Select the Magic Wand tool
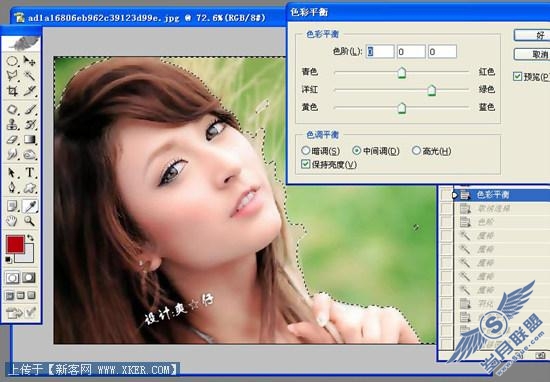The image size is (550, 382). tap(30, 75)
